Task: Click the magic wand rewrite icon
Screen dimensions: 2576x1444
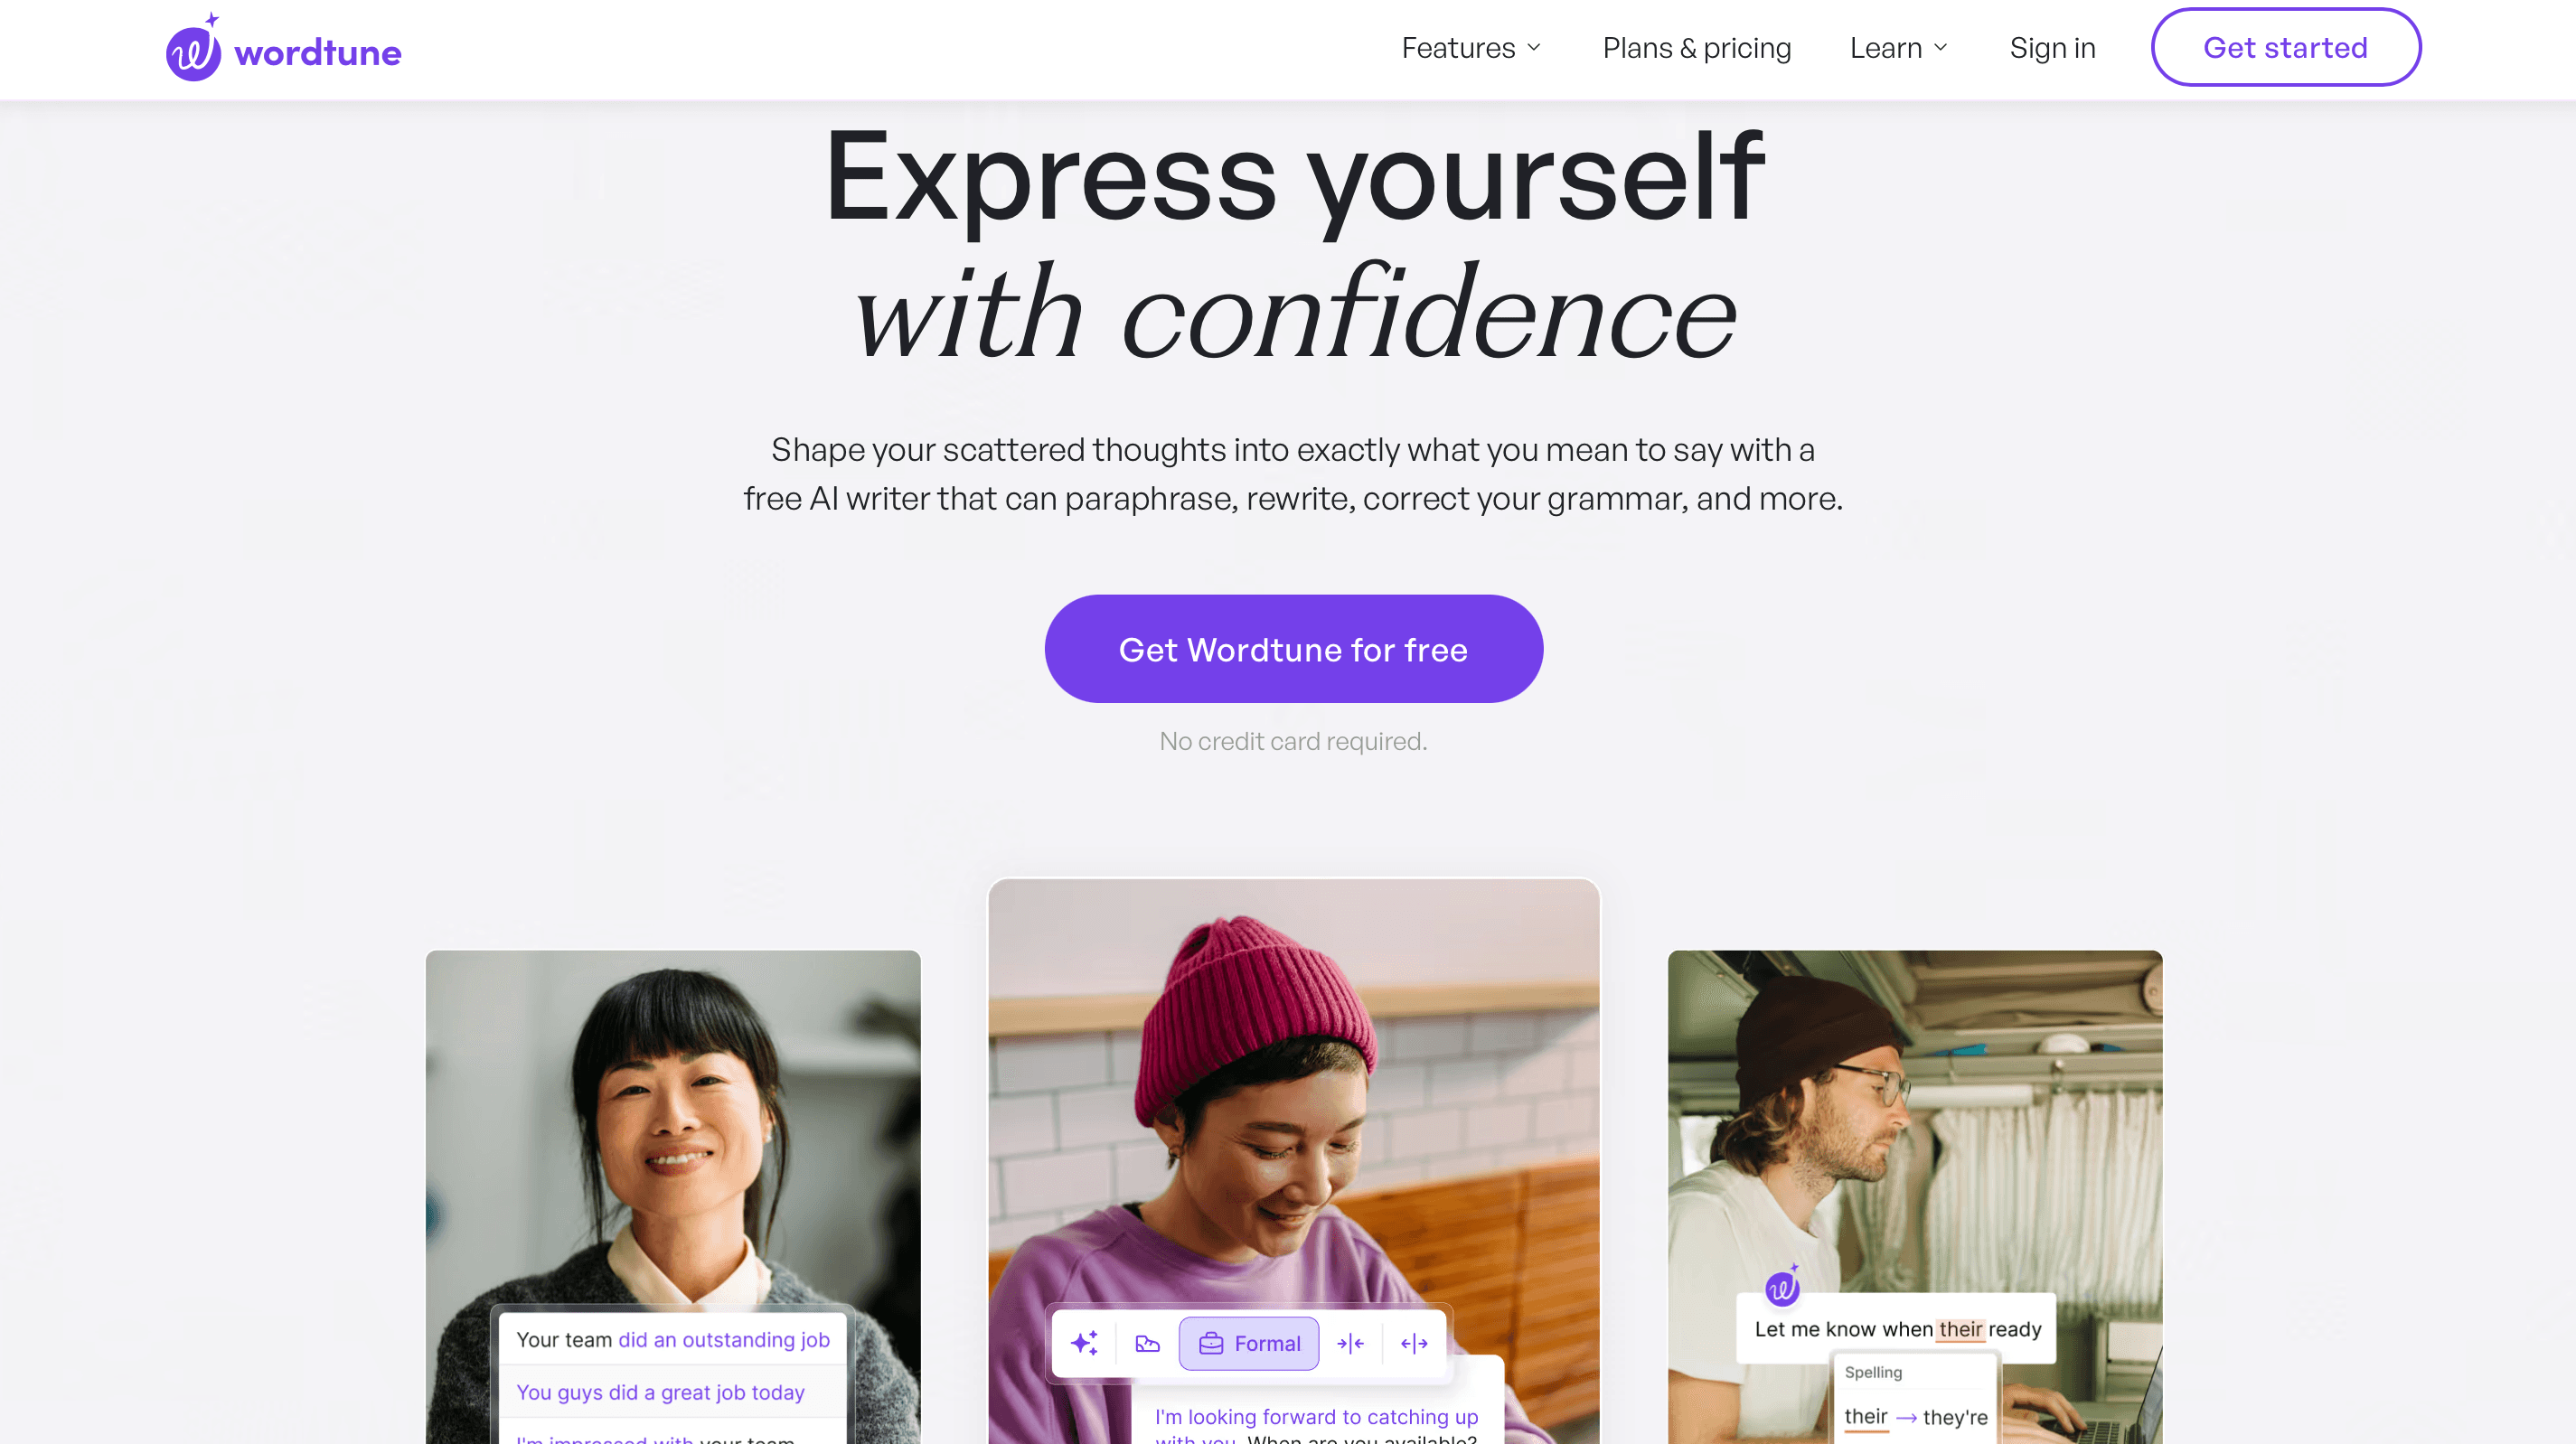Action: coord(1083,1343)
